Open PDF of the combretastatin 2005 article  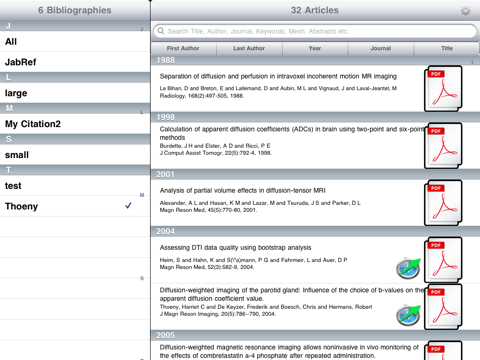[x=443, y=350]
